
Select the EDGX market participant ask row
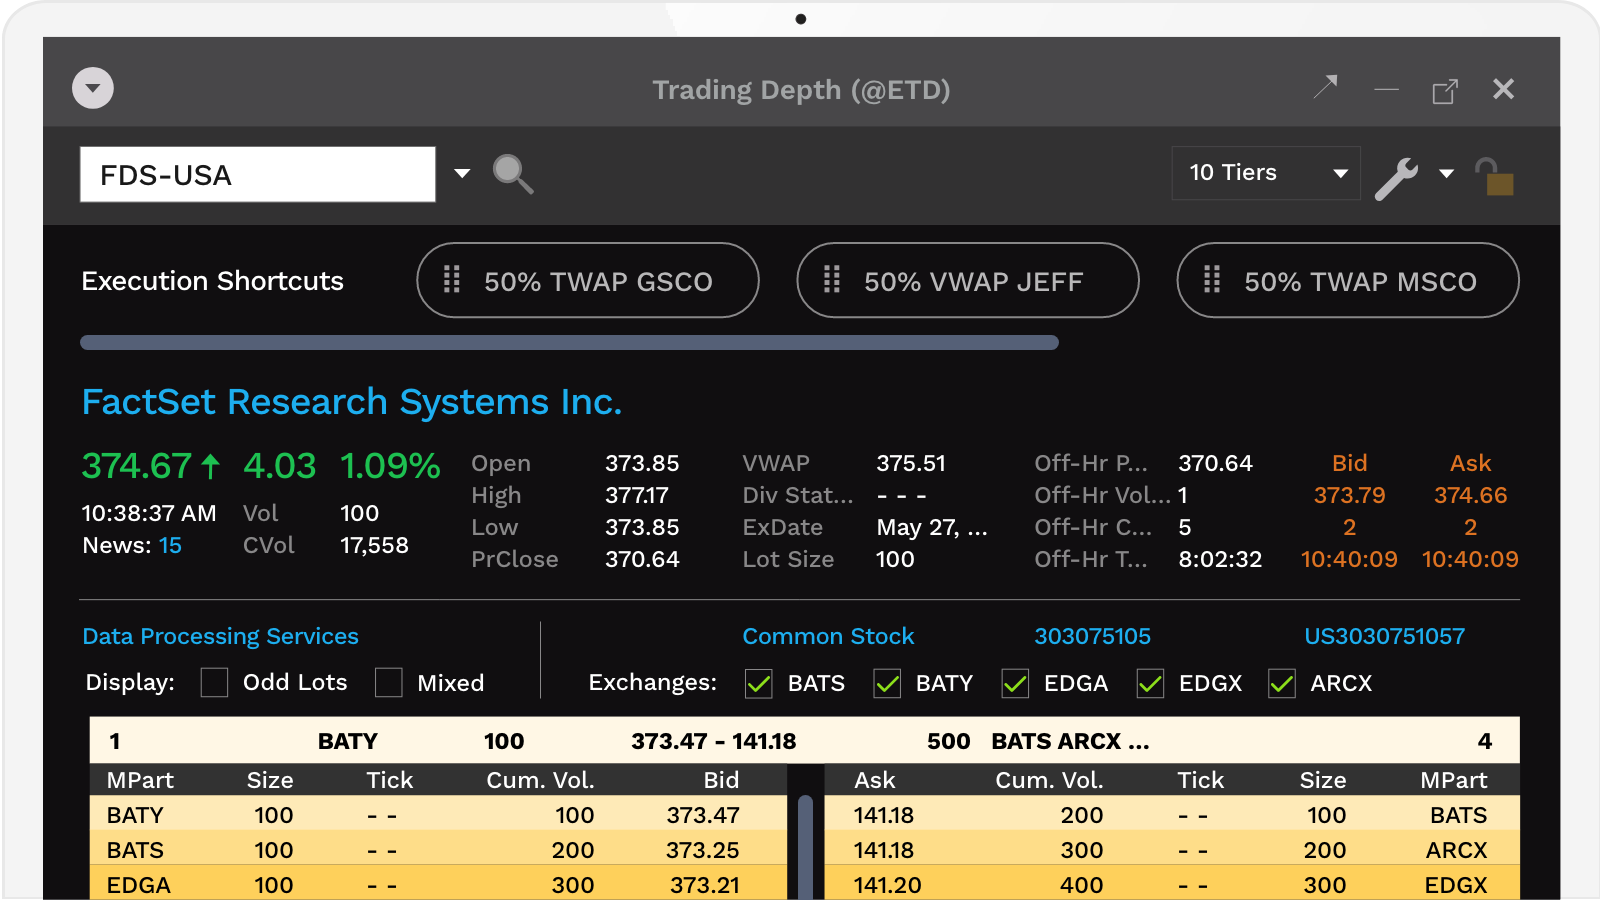point(1172,884)
